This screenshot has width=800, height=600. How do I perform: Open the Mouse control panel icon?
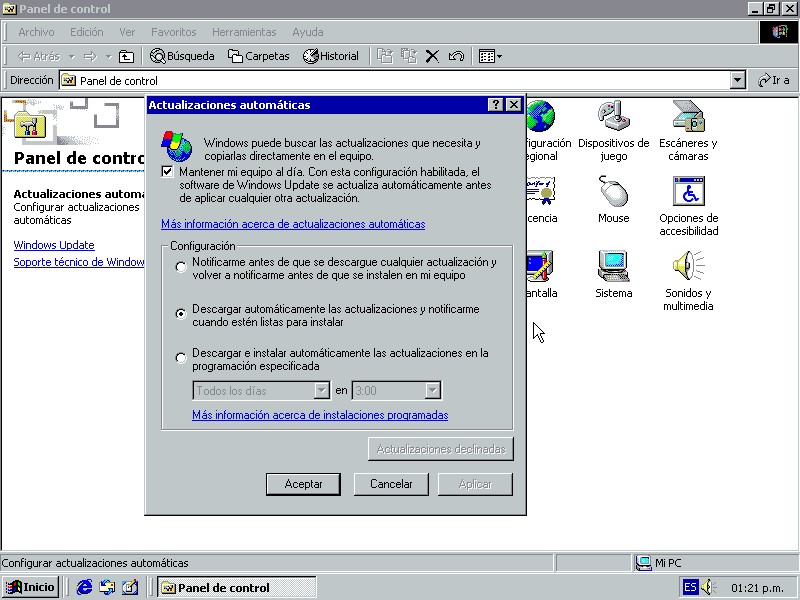point(613,200)
